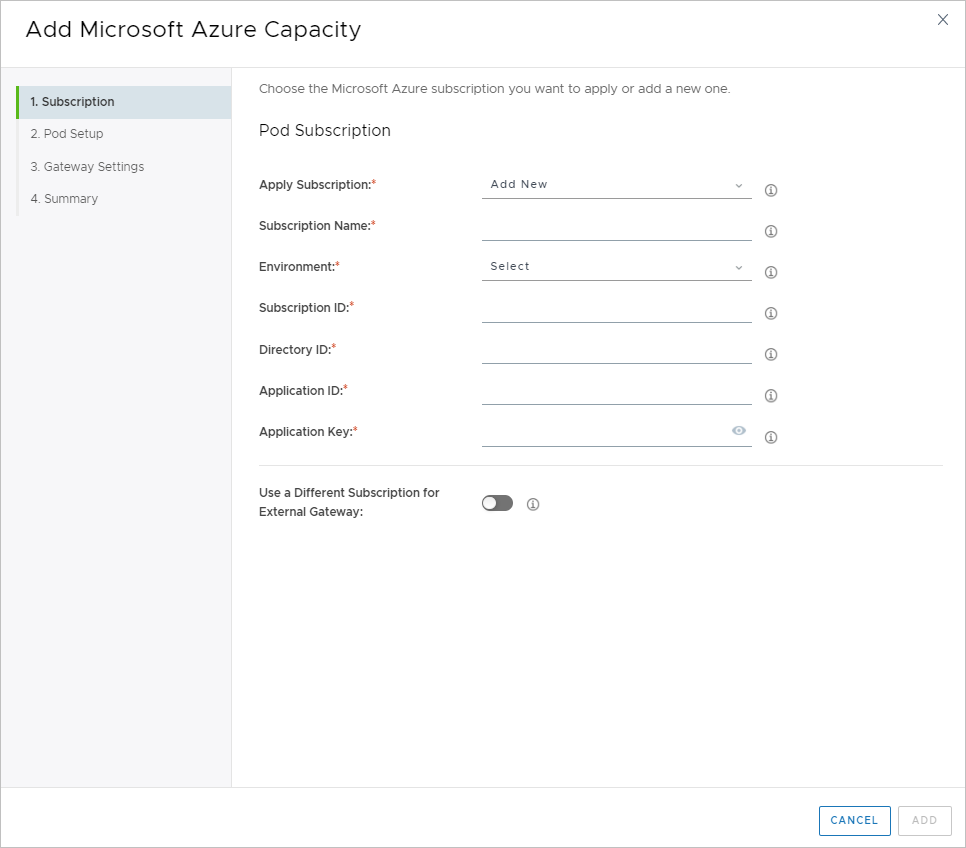
Task: Go to step 3. Gateway Settings
Action: coord(87,166)
